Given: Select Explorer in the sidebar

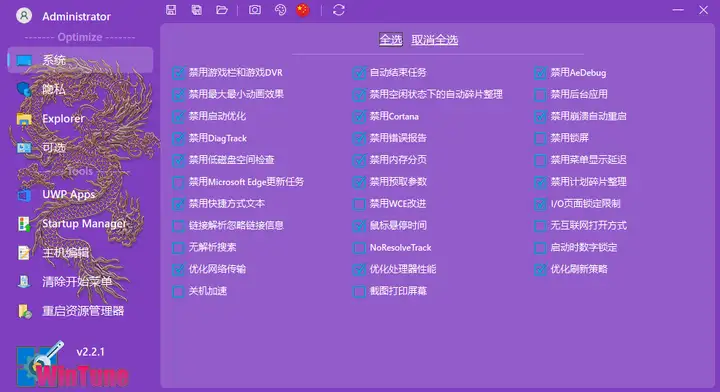Looking at the screenshot, I should click(63, 118).
